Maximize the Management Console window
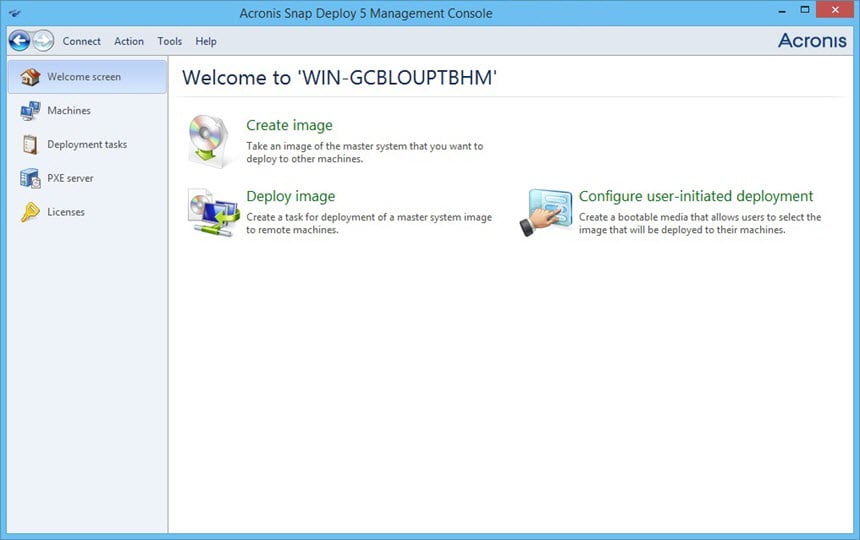860x540 pixels. 805,10
